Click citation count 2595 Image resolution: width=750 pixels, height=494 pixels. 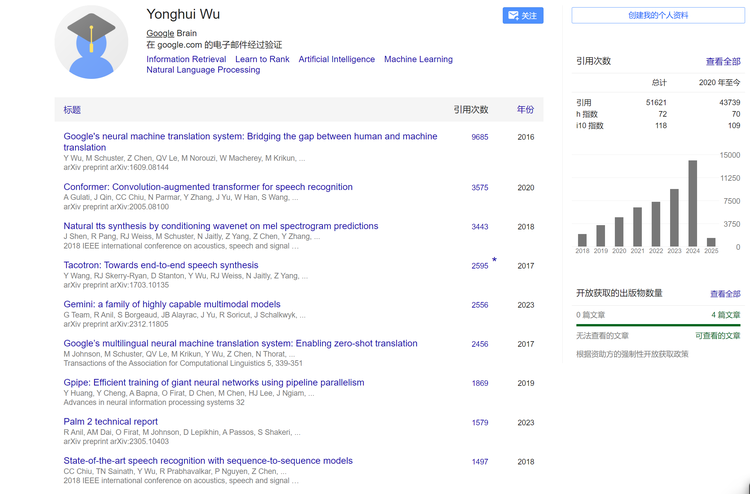480,266
